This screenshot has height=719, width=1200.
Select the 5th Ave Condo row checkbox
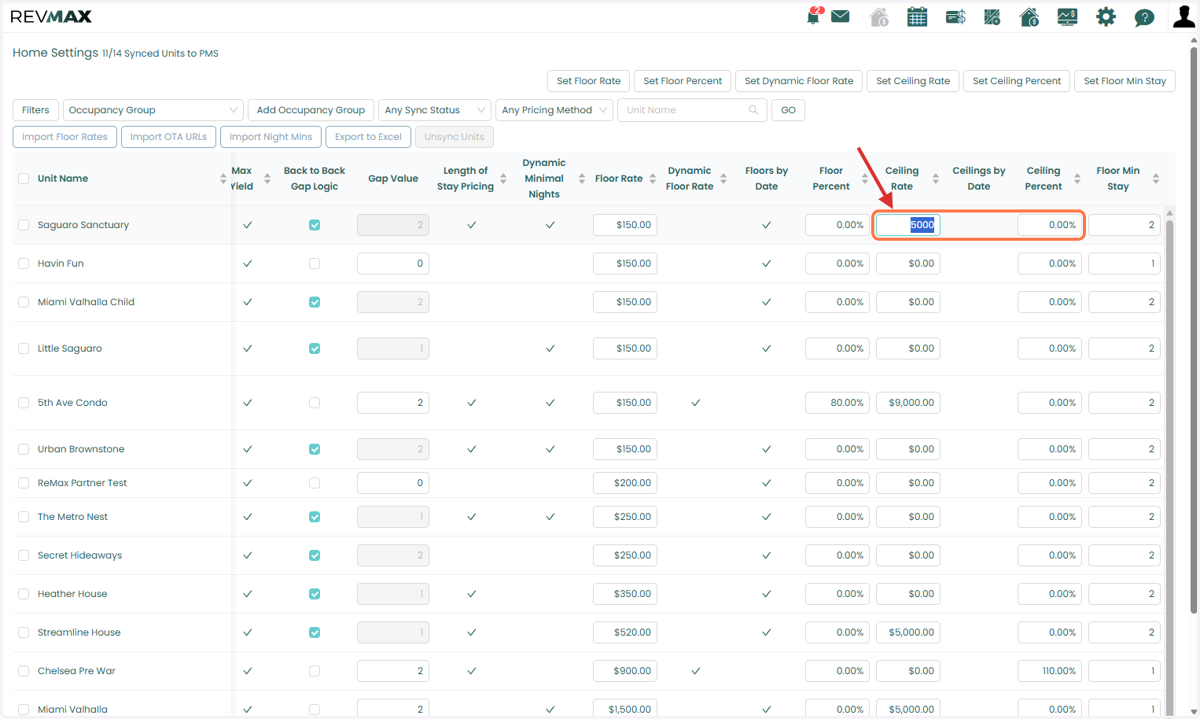pos(24,403)
